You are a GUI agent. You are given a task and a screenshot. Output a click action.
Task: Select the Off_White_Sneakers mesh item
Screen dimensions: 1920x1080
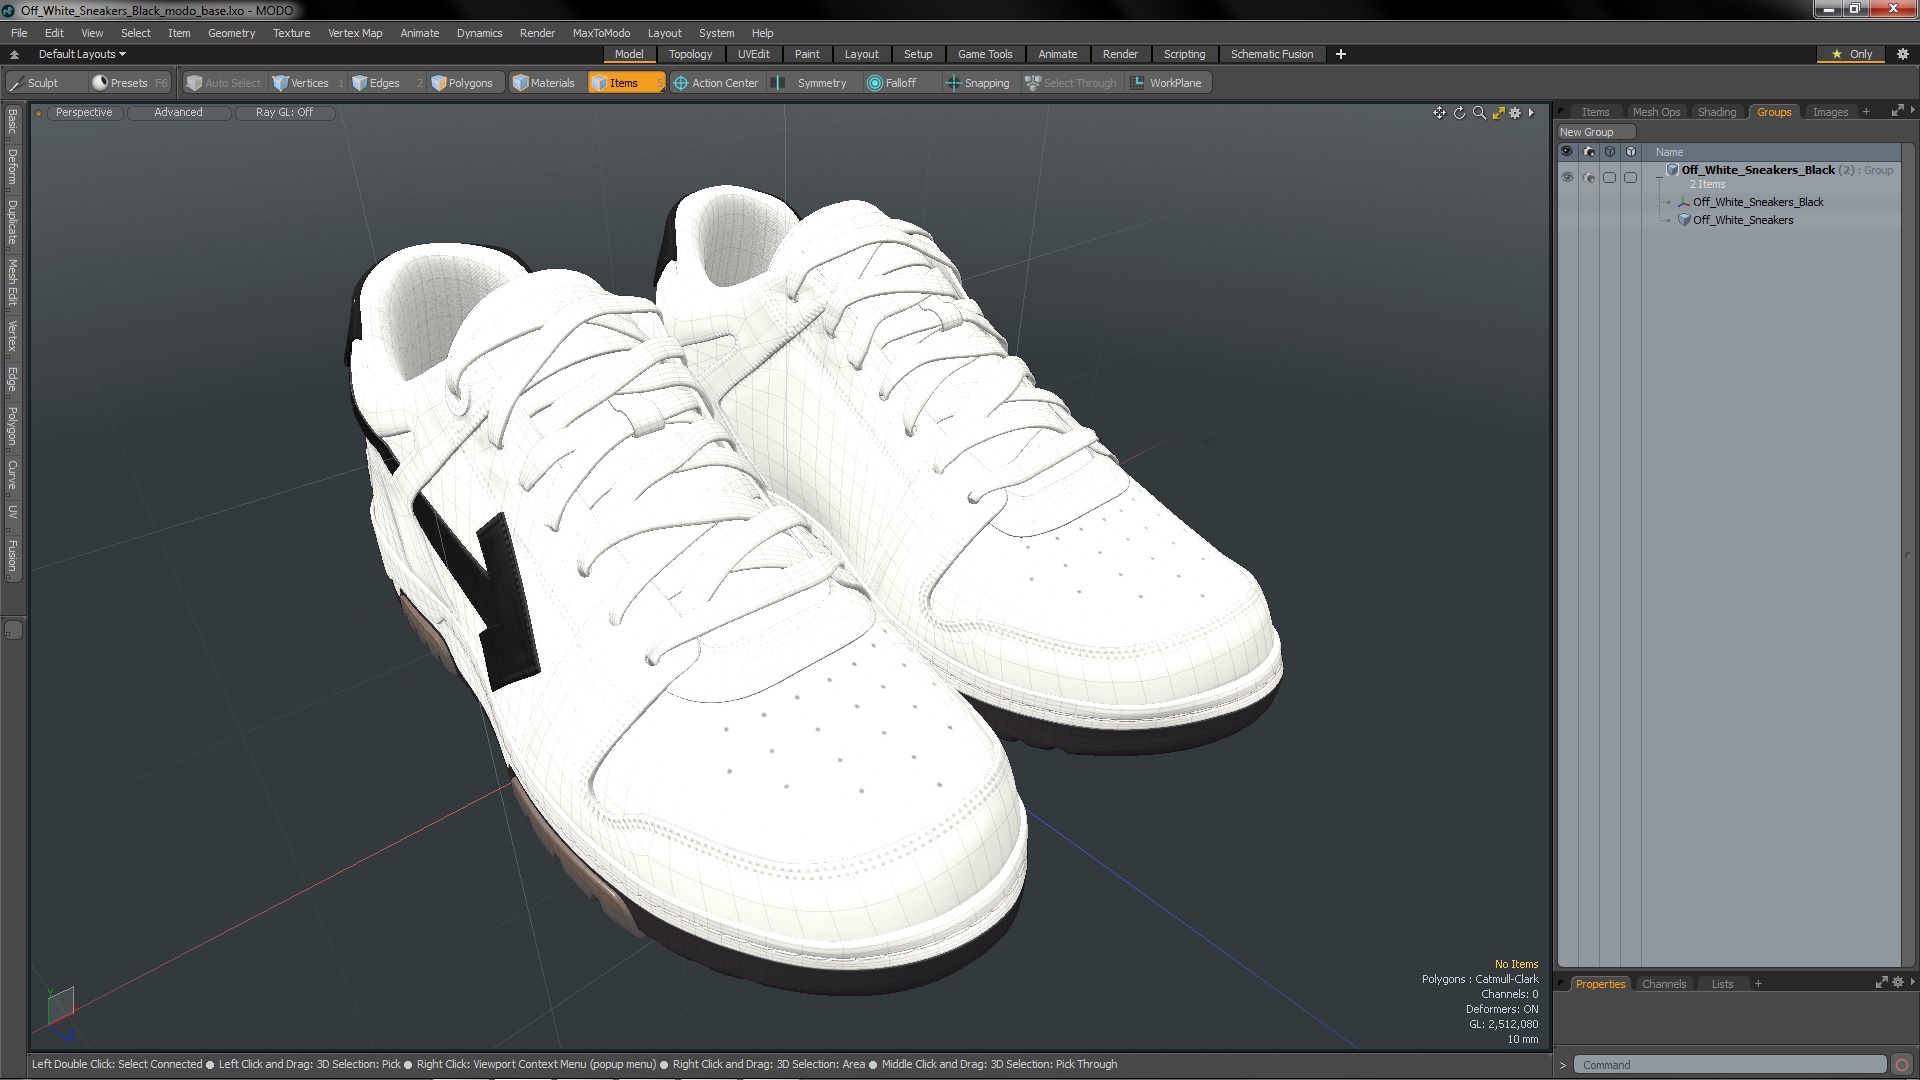(1742, 220)
